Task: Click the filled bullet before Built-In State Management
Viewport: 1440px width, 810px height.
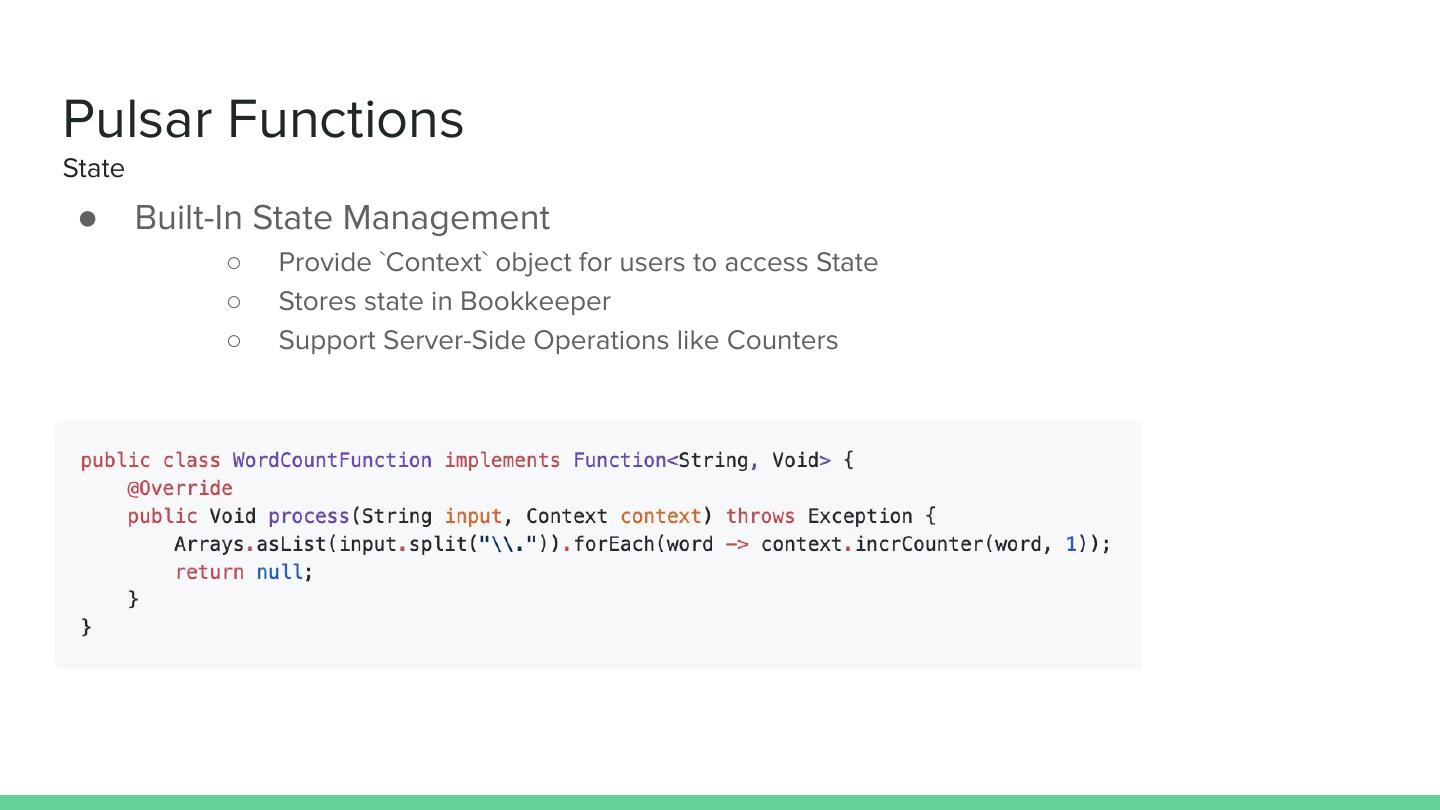Action: point(88,218)
